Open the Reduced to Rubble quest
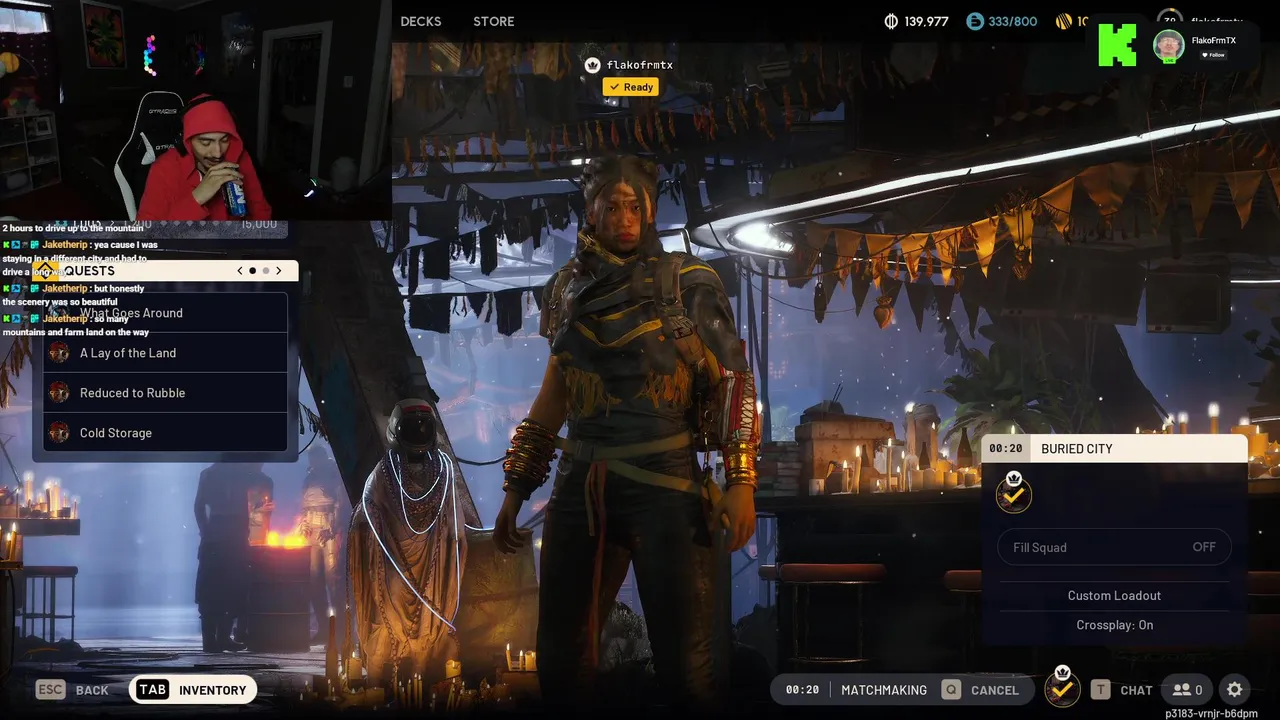Screen dimensions: 1280x720 tap(165, 393)
